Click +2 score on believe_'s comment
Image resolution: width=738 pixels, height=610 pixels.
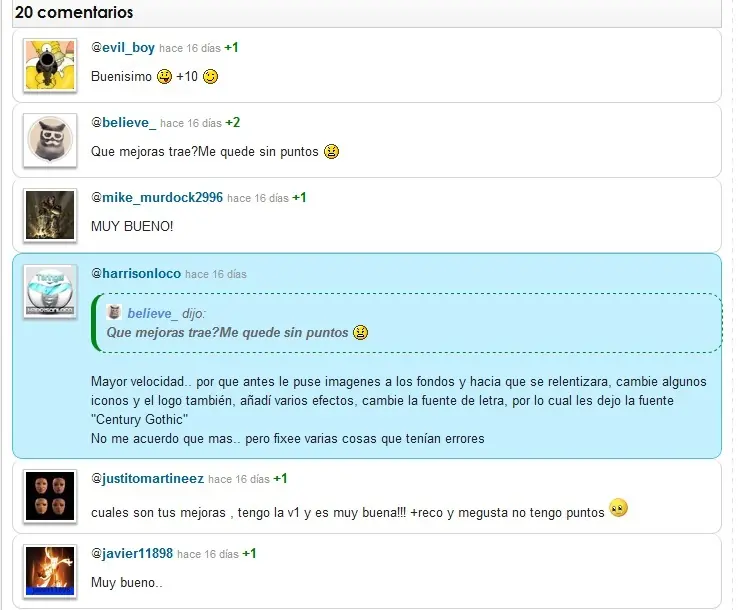click(233, 122)
